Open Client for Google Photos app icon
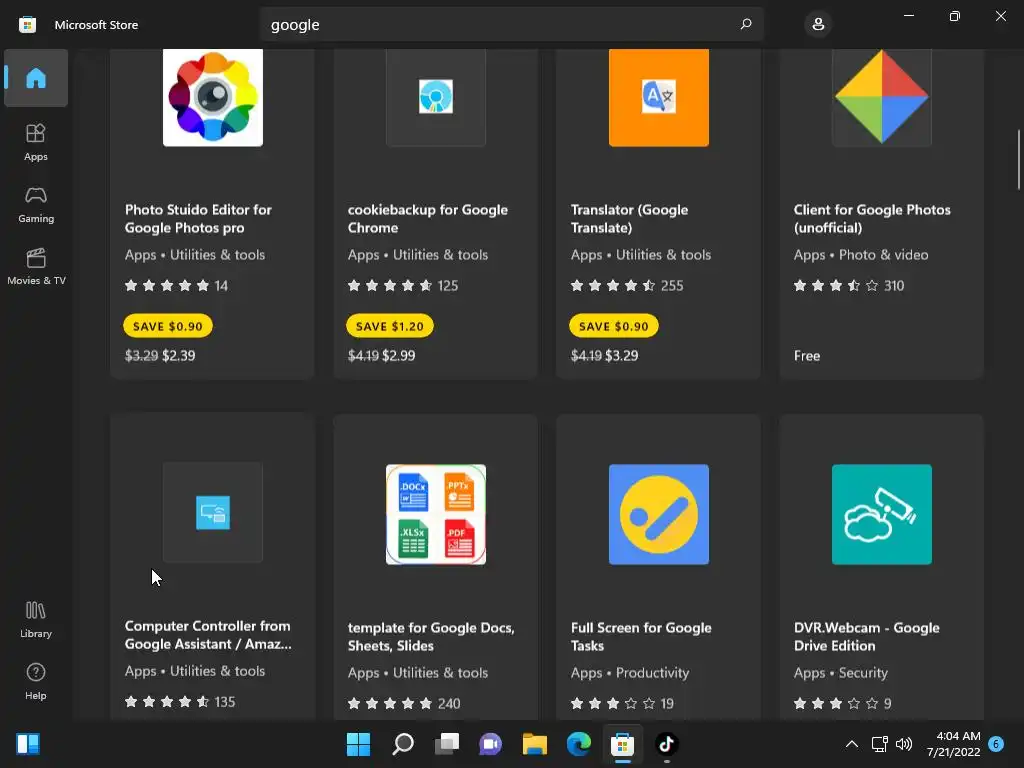 pyautogui.click(x=882, y=97)
